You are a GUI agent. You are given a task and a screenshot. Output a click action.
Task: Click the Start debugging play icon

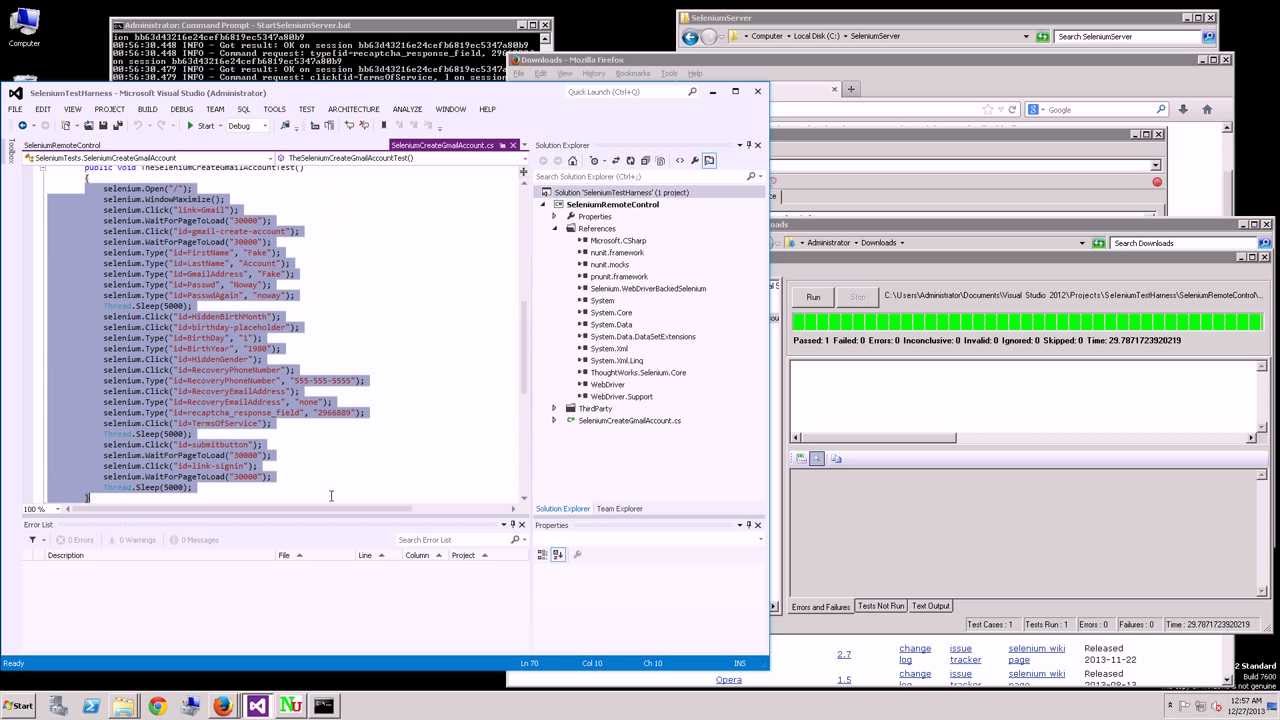(x=190, y=126)
